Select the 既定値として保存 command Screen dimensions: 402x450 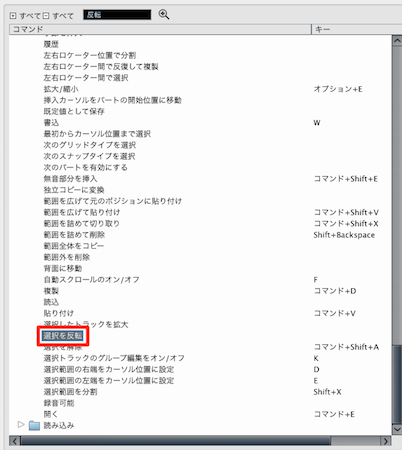[x=74, y=111]
